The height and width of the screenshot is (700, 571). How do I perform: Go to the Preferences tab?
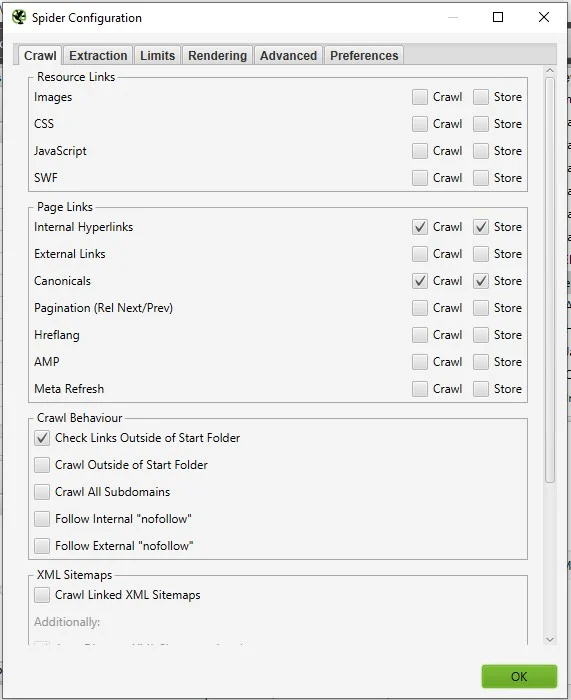[364, 55]
